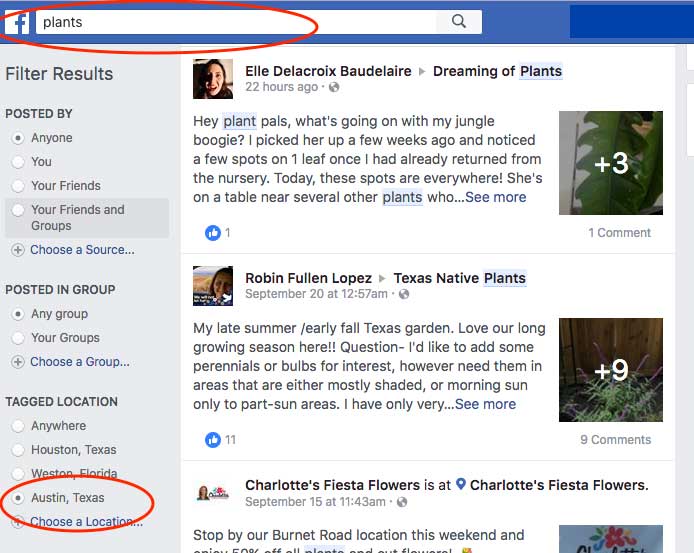The height and width of the screenshot is (553, 694).
Task: Open the 9 Comments link
Action: [x=616, y=440]
